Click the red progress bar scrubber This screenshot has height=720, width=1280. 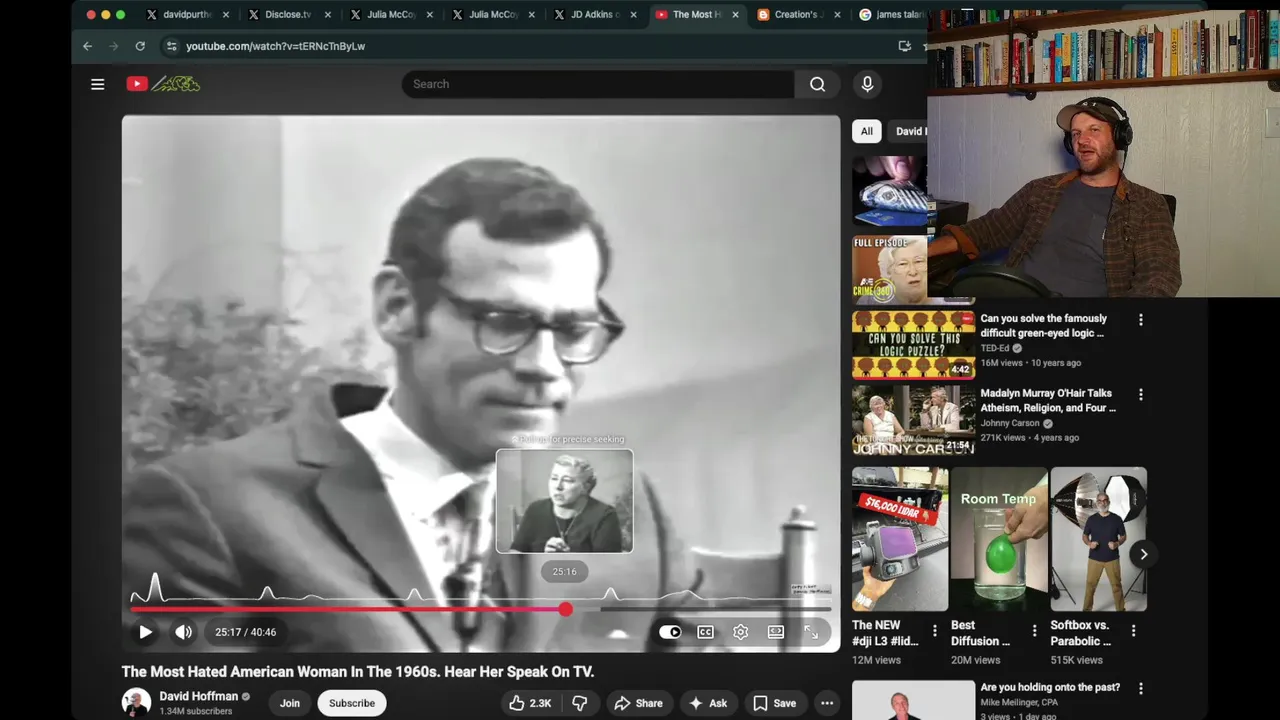(x=566, y=609)
